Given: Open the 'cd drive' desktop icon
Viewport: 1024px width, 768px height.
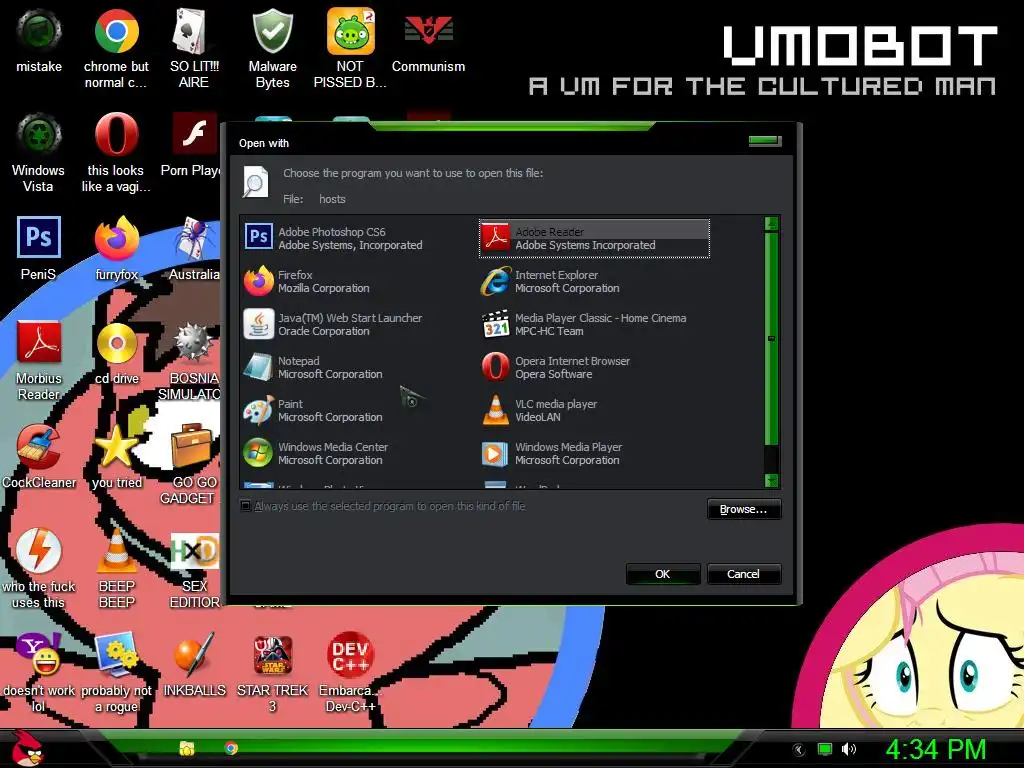Looking at the screenshot, I should [116, 353].
